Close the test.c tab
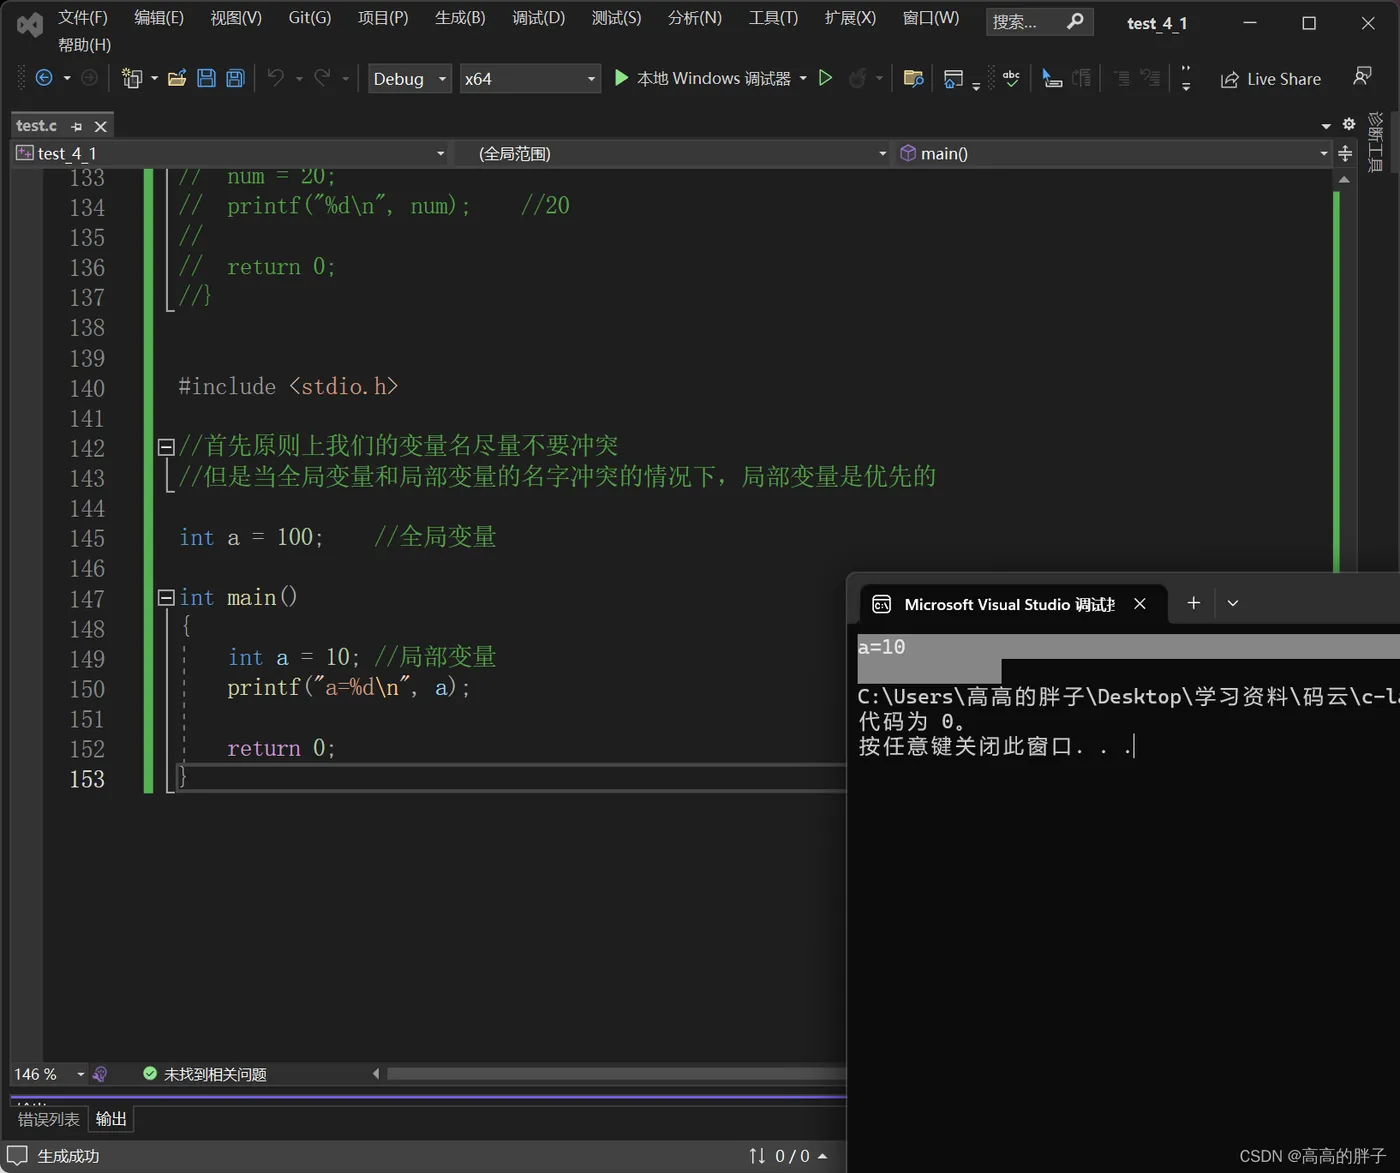Screen dimensions: 1400x1173 coord(100,127)
